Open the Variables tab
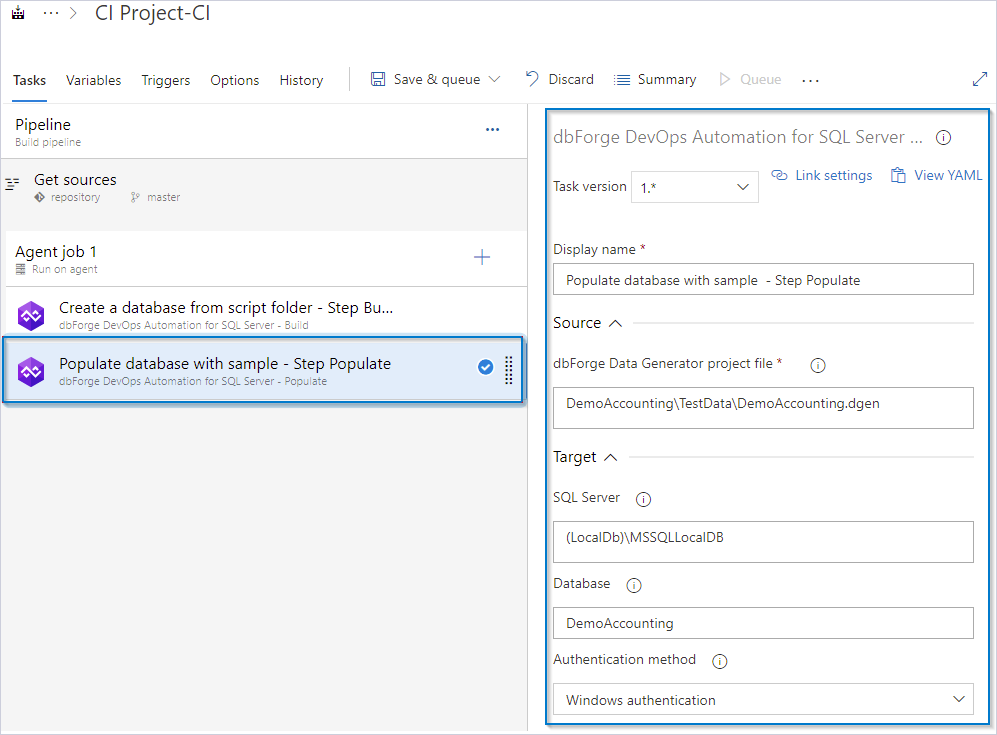The height and width of the screenshot is (735, 997). tap(93, 80)
